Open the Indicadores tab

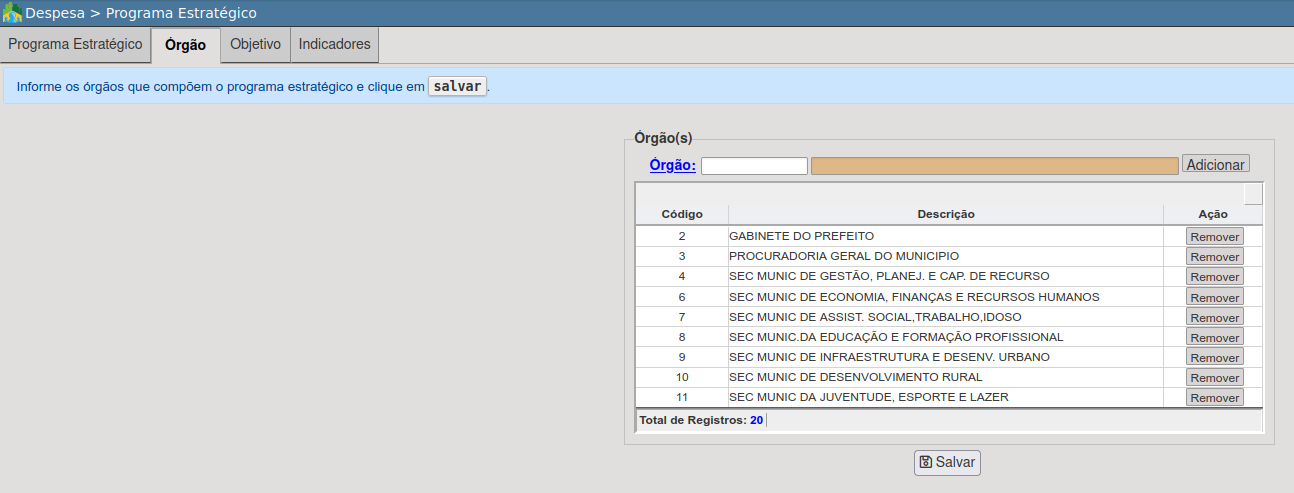(334, 45)
